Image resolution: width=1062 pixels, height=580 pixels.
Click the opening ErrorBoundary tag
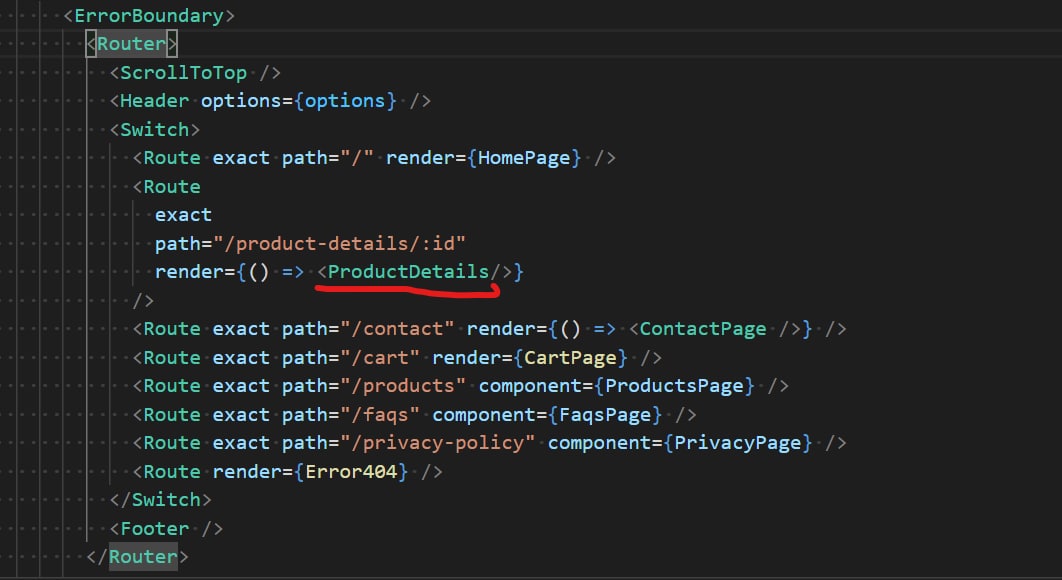(x=149, y=16)
